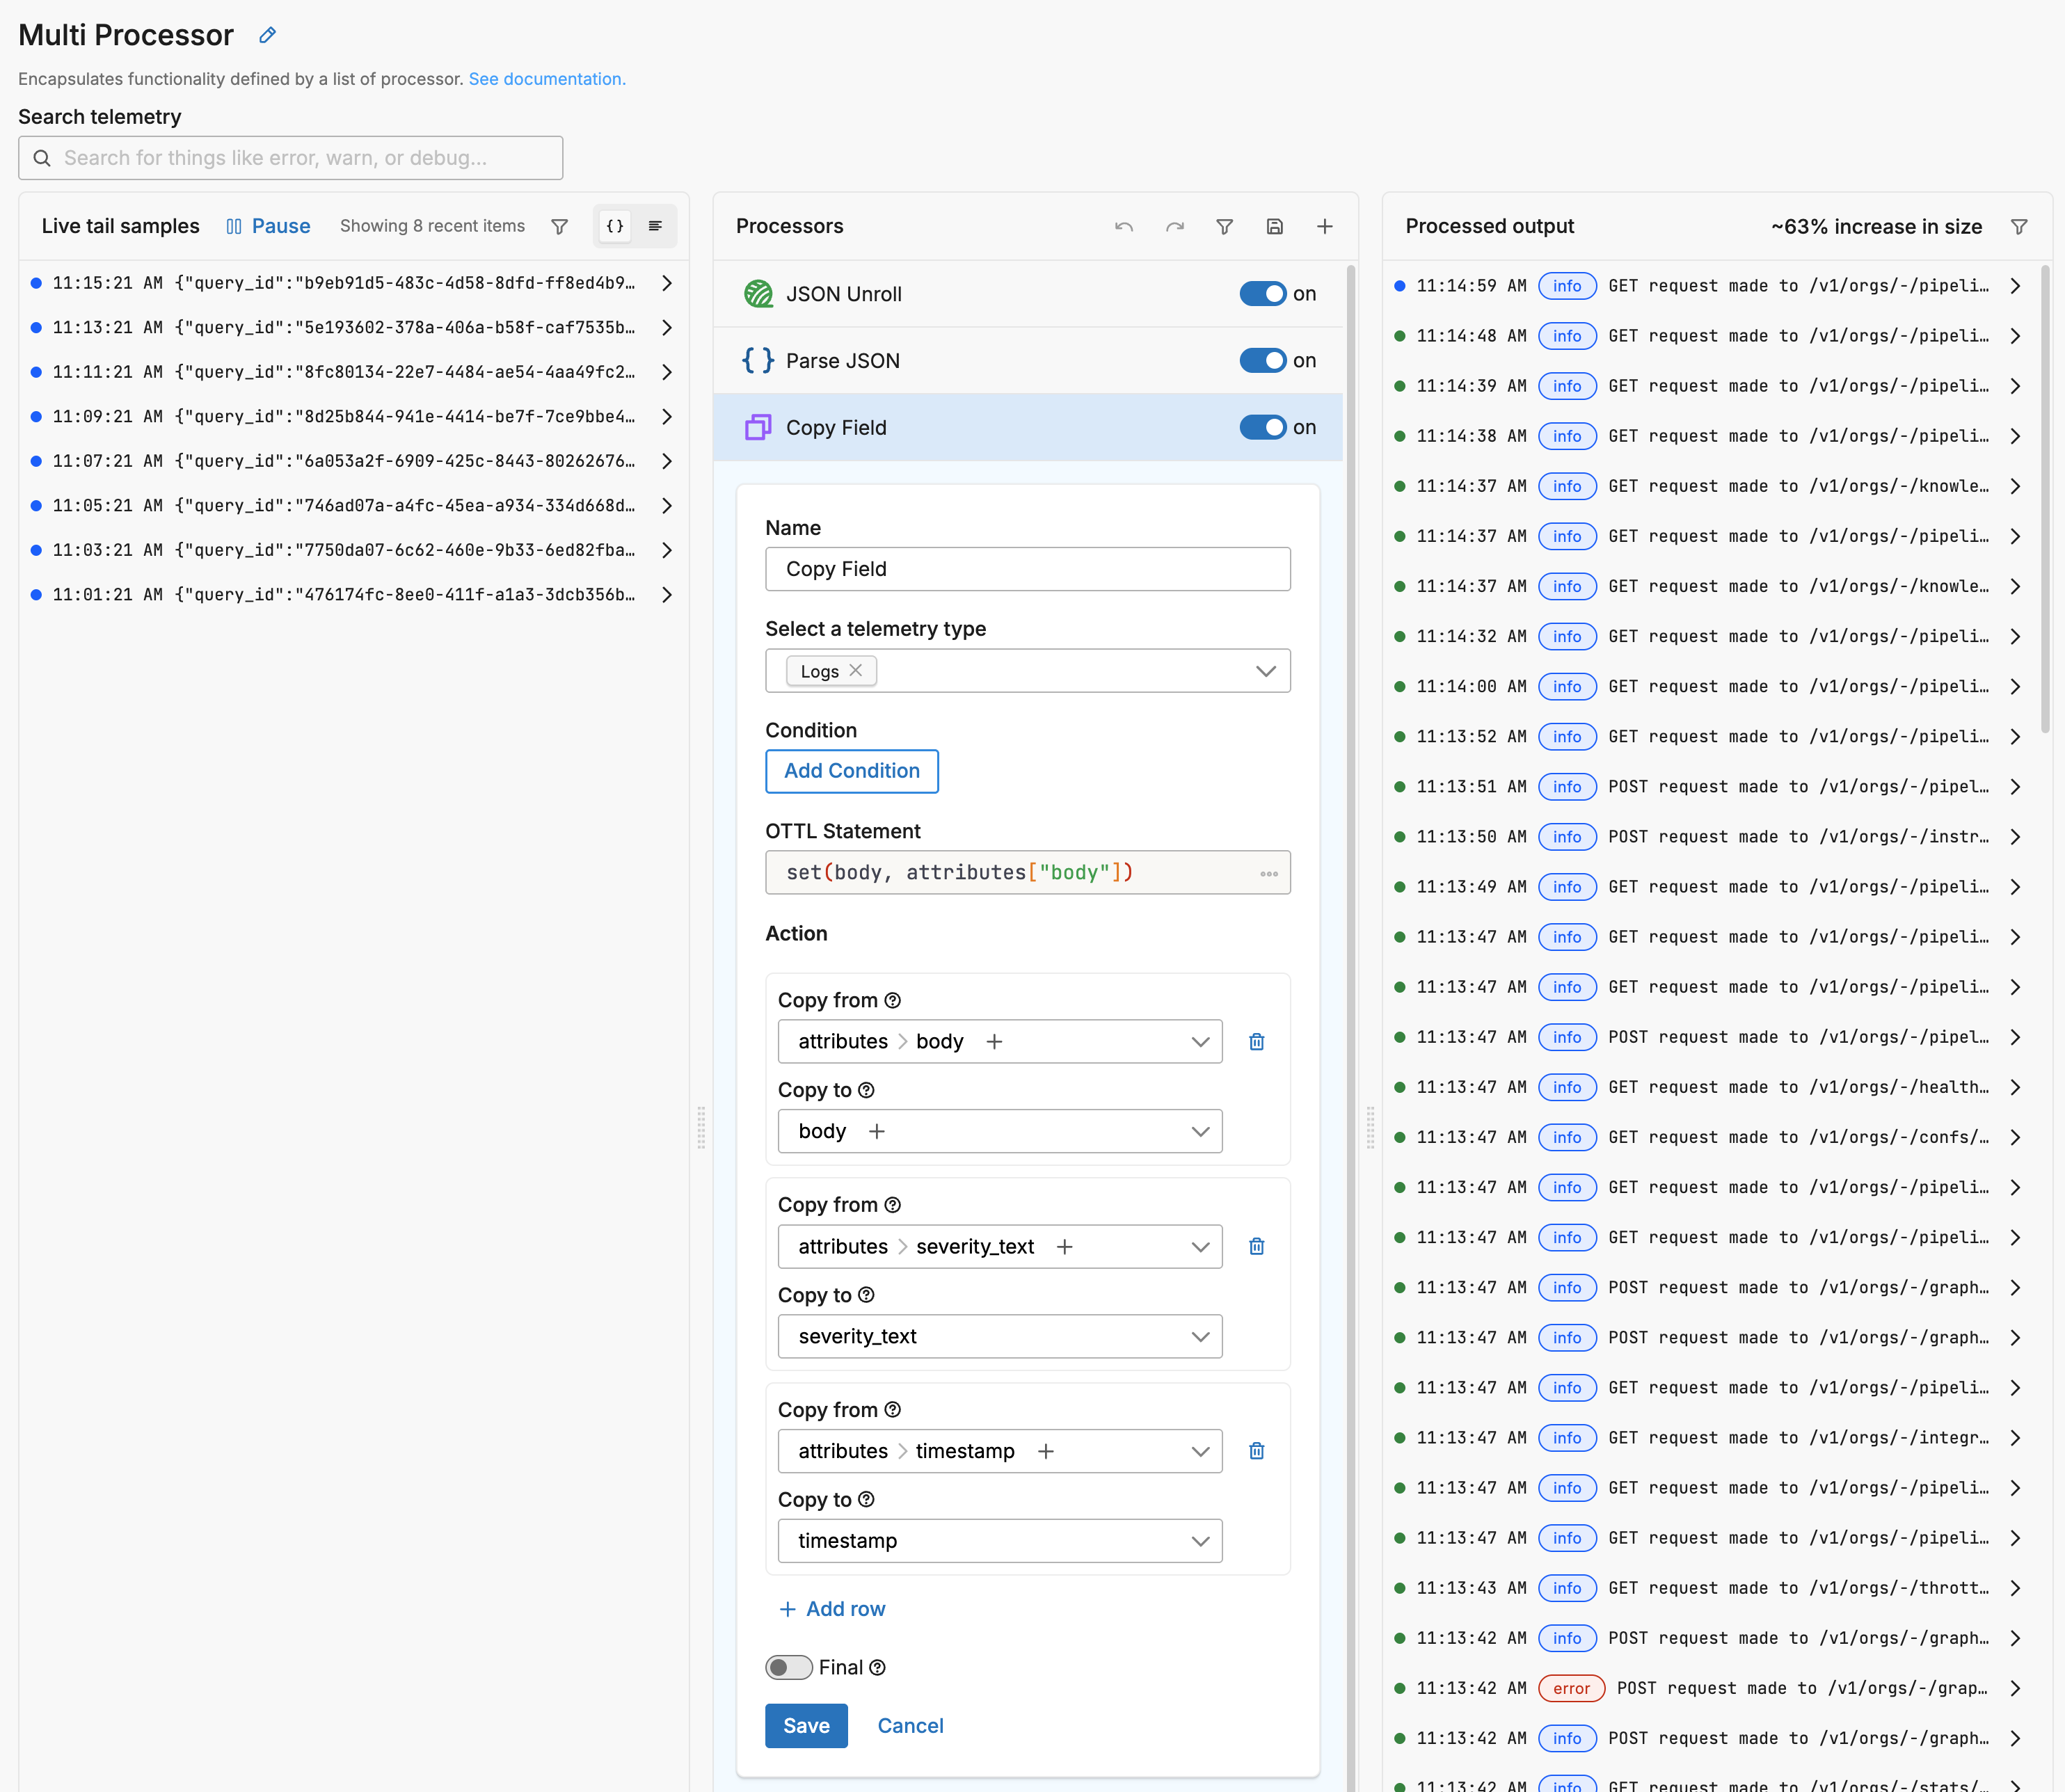
Task: Pause the live tail samples
Action: click(x=267, y=226)
